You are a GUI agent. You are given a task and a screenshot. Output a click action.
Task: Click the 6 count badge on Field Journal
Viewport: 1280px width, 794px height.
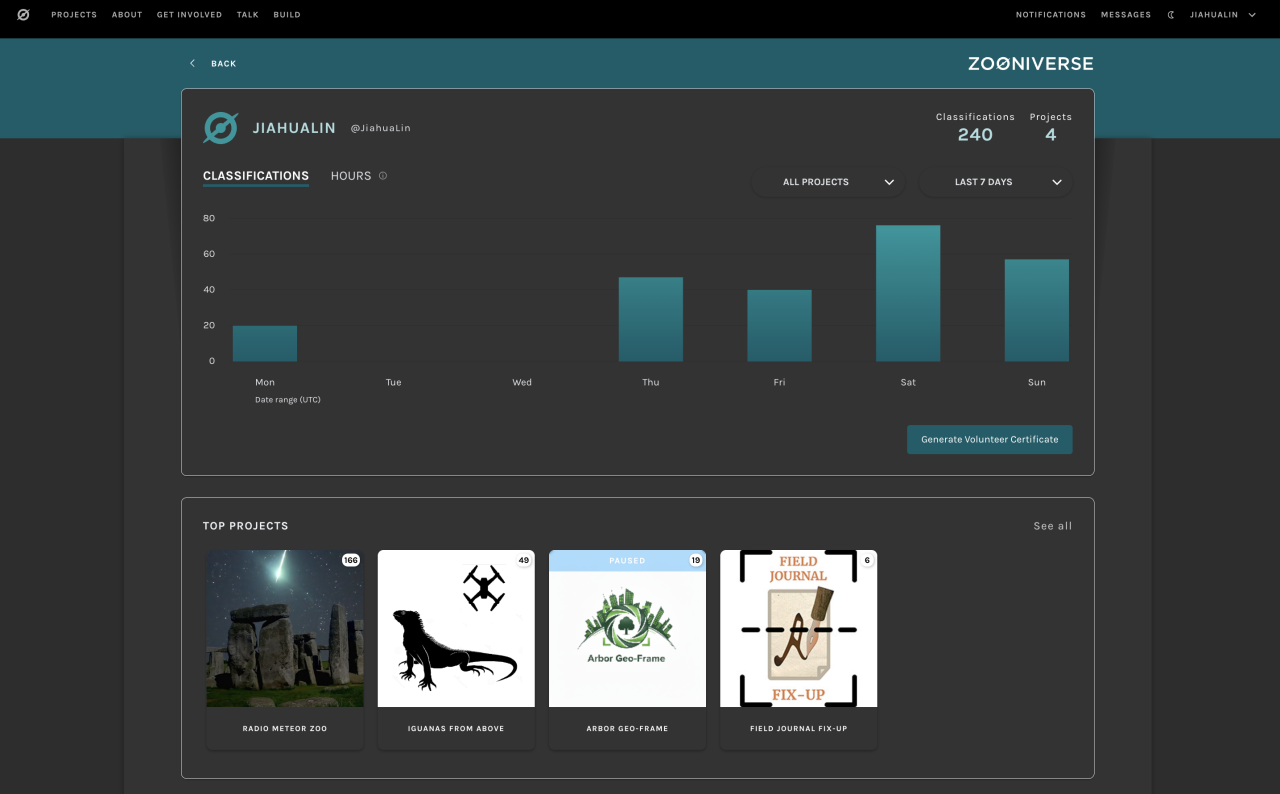(x=867, y=560)
